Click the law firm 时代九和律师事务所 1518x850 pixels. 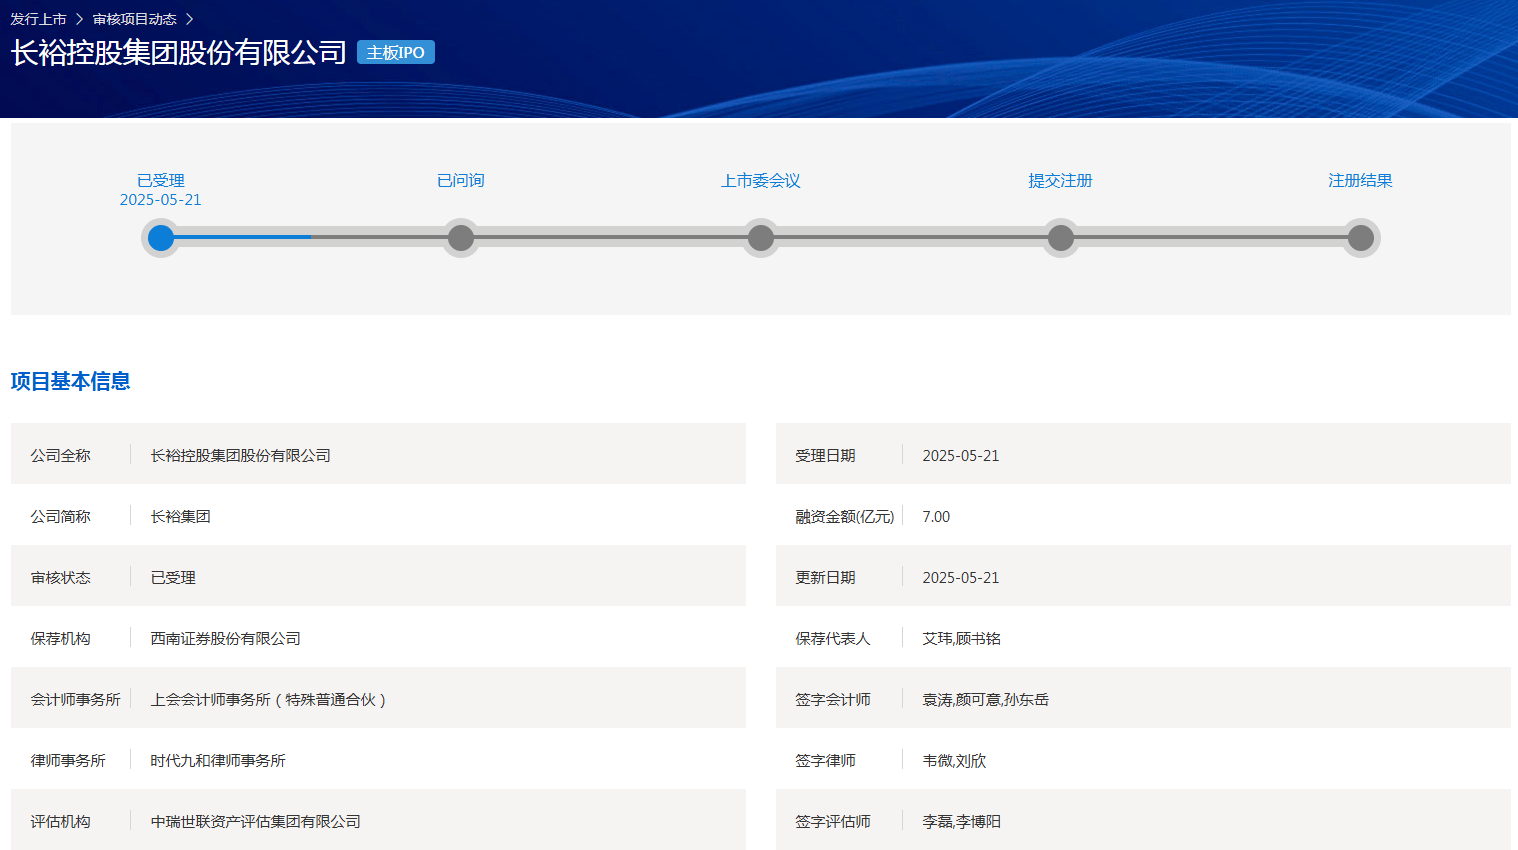[x=218, y=760]
